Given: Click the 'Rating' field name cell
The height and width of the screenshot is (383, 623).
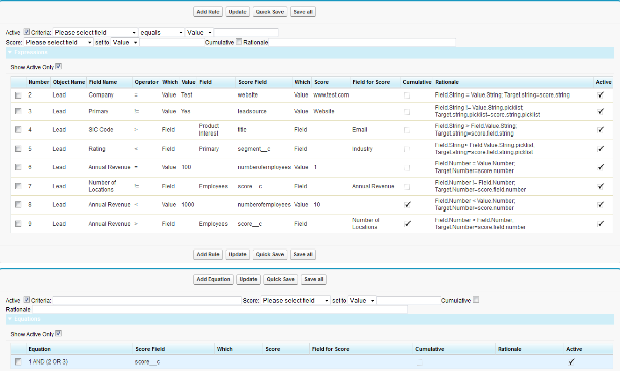Looking at the screenshot, I should (97, 149).
